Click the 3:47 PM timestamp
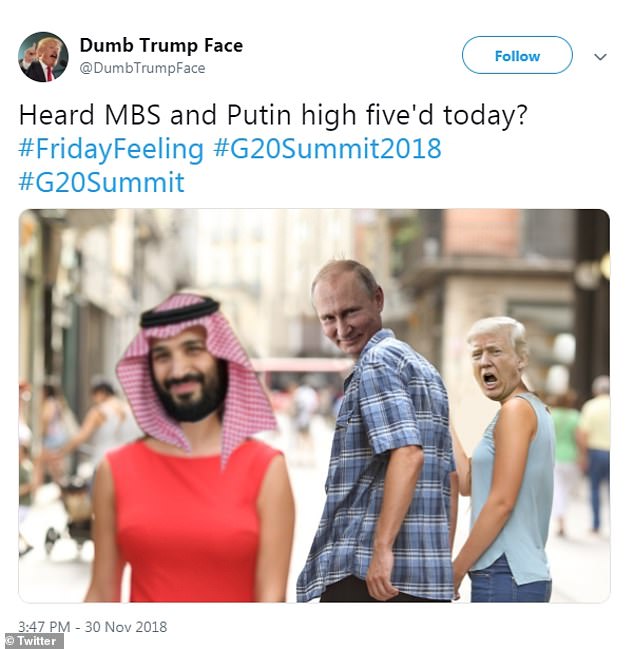The width and height of the screenshot is (634, 649). (44, 626)
